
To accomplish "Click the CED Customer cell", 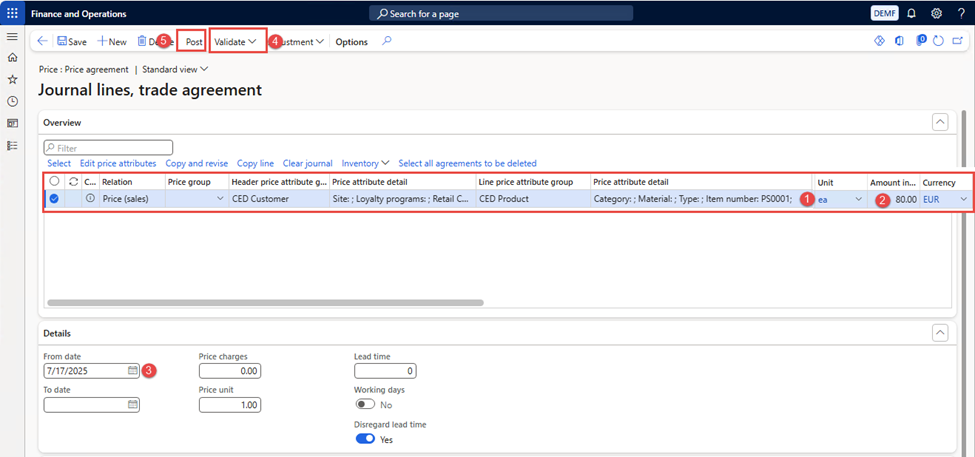I will [x=278, y=199].
